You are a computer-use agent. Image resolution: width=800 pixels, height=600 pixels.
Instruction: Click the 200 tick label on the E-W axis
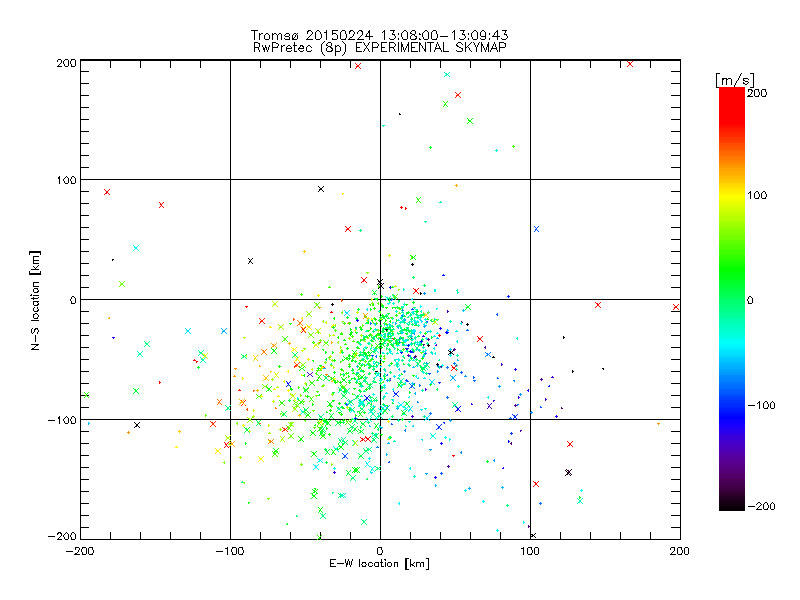point(680,551)
